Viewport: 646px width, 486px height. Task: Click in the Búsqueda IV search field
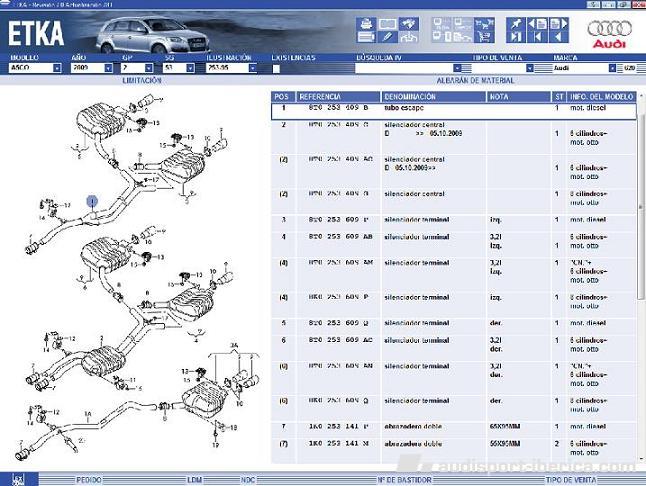pos(404,68)
